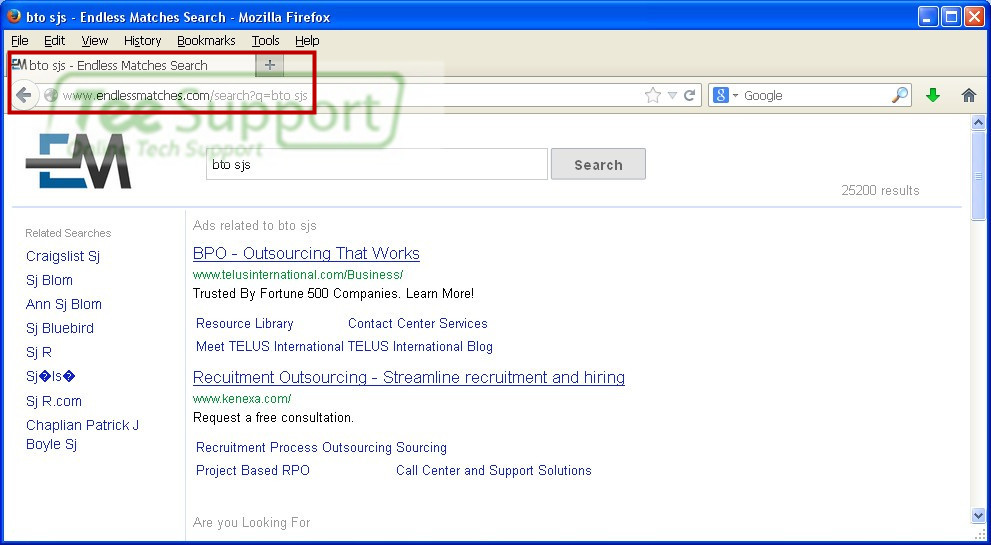Bookmark this page with the star icon
The height and width of the screenshot is (545, 991).
coord(653,95)
